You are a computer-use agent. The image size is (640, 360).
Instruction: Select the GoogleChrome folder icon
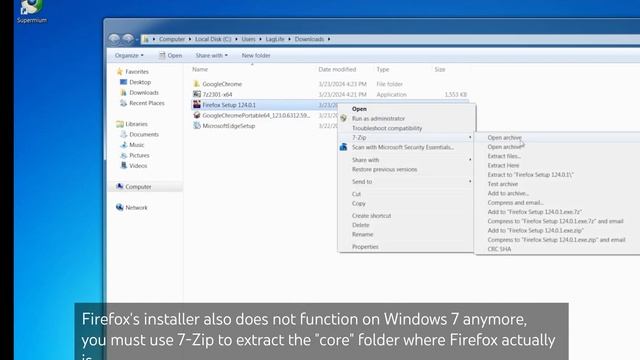click(x=196, y=84)
